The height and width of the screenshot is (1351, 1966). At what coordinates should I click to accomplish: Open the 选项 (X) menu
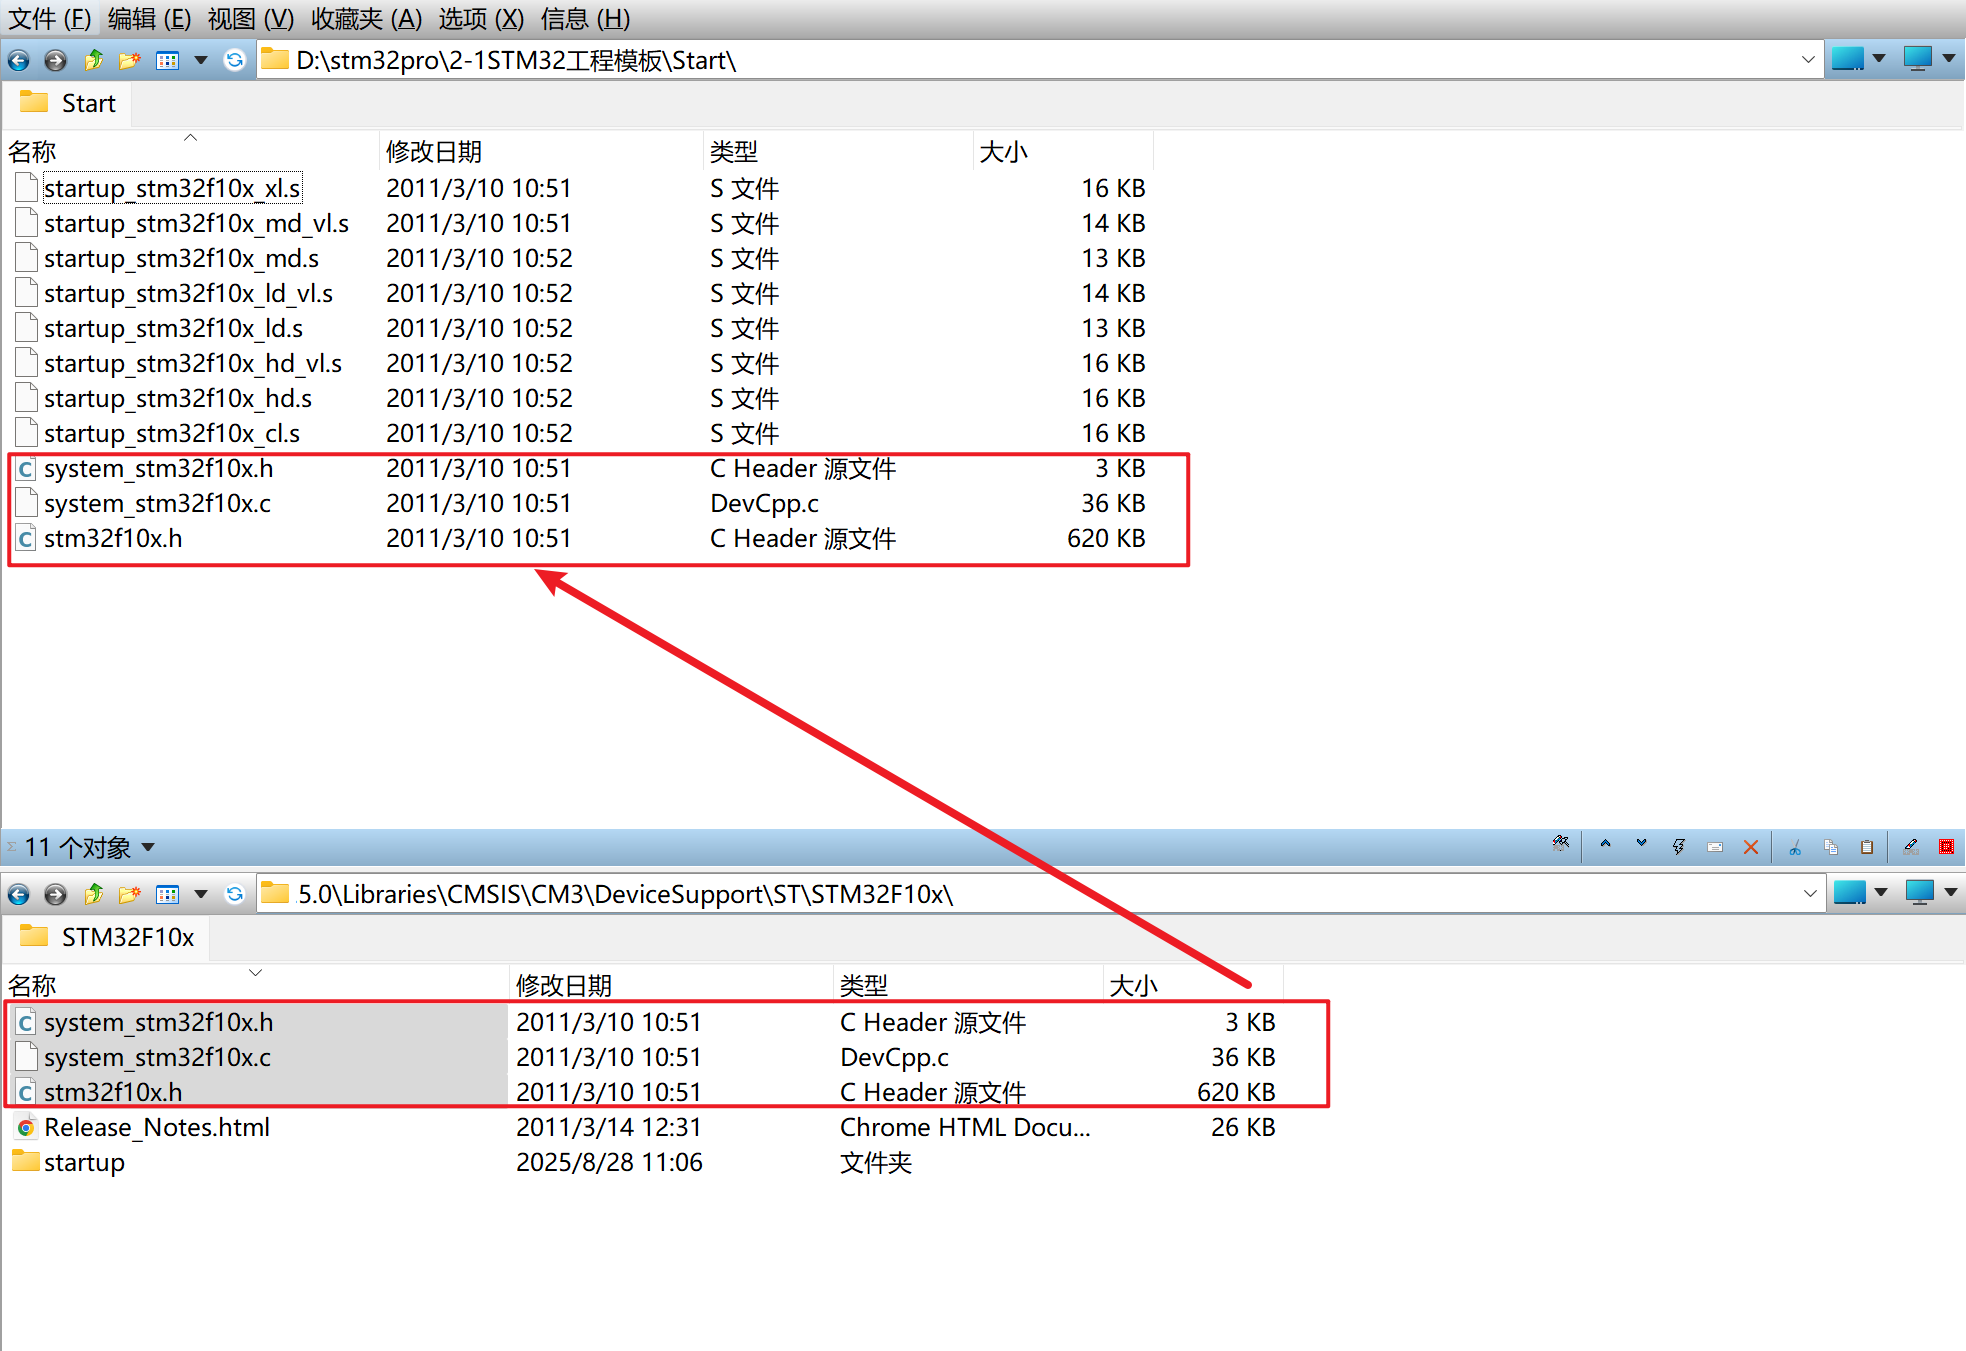click(x=481, y=19)
